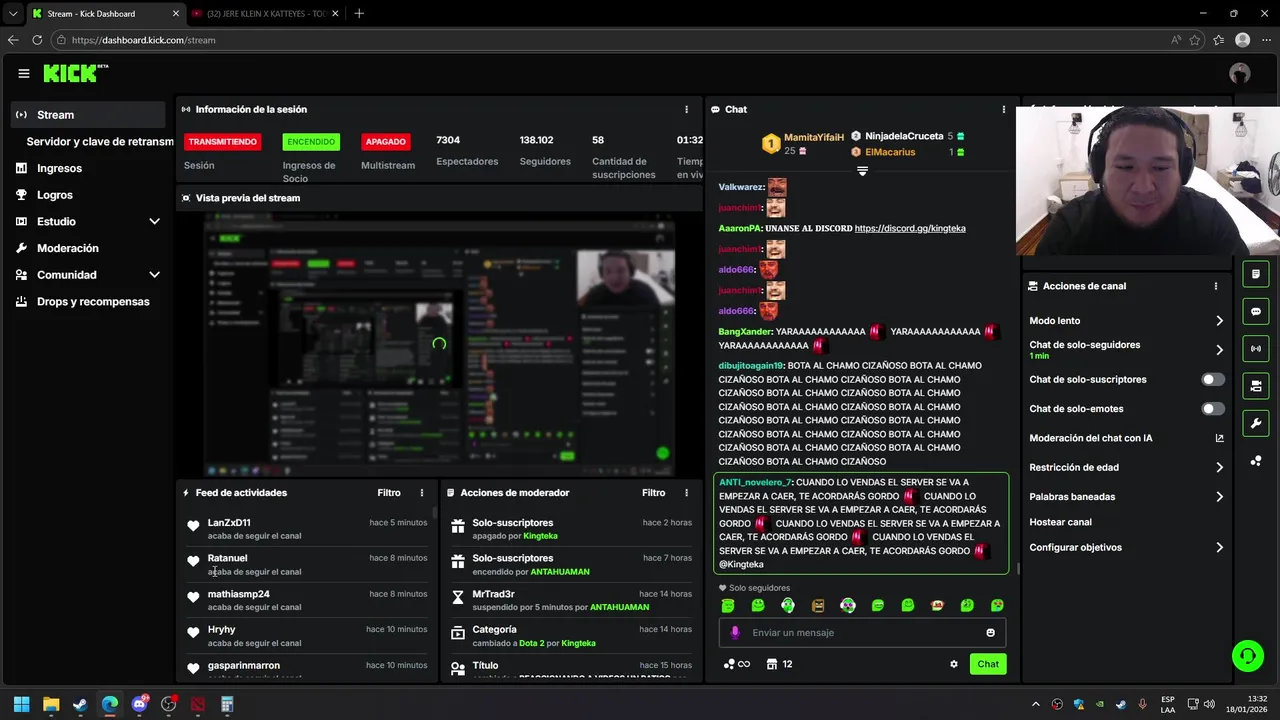Refresh the browser page
The image size is (1280, 720).
pos(37,40)
